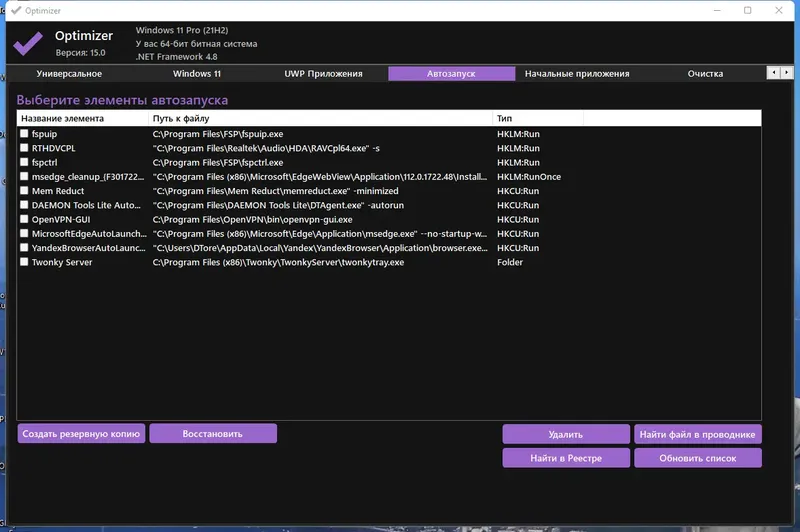Sort by Название элемента column header

point(83,118)
